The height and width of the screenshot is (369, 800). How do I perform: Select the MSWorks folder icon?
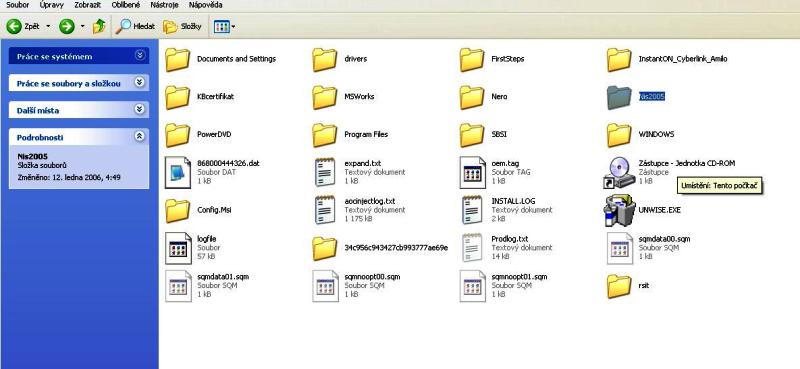[324, 97]
